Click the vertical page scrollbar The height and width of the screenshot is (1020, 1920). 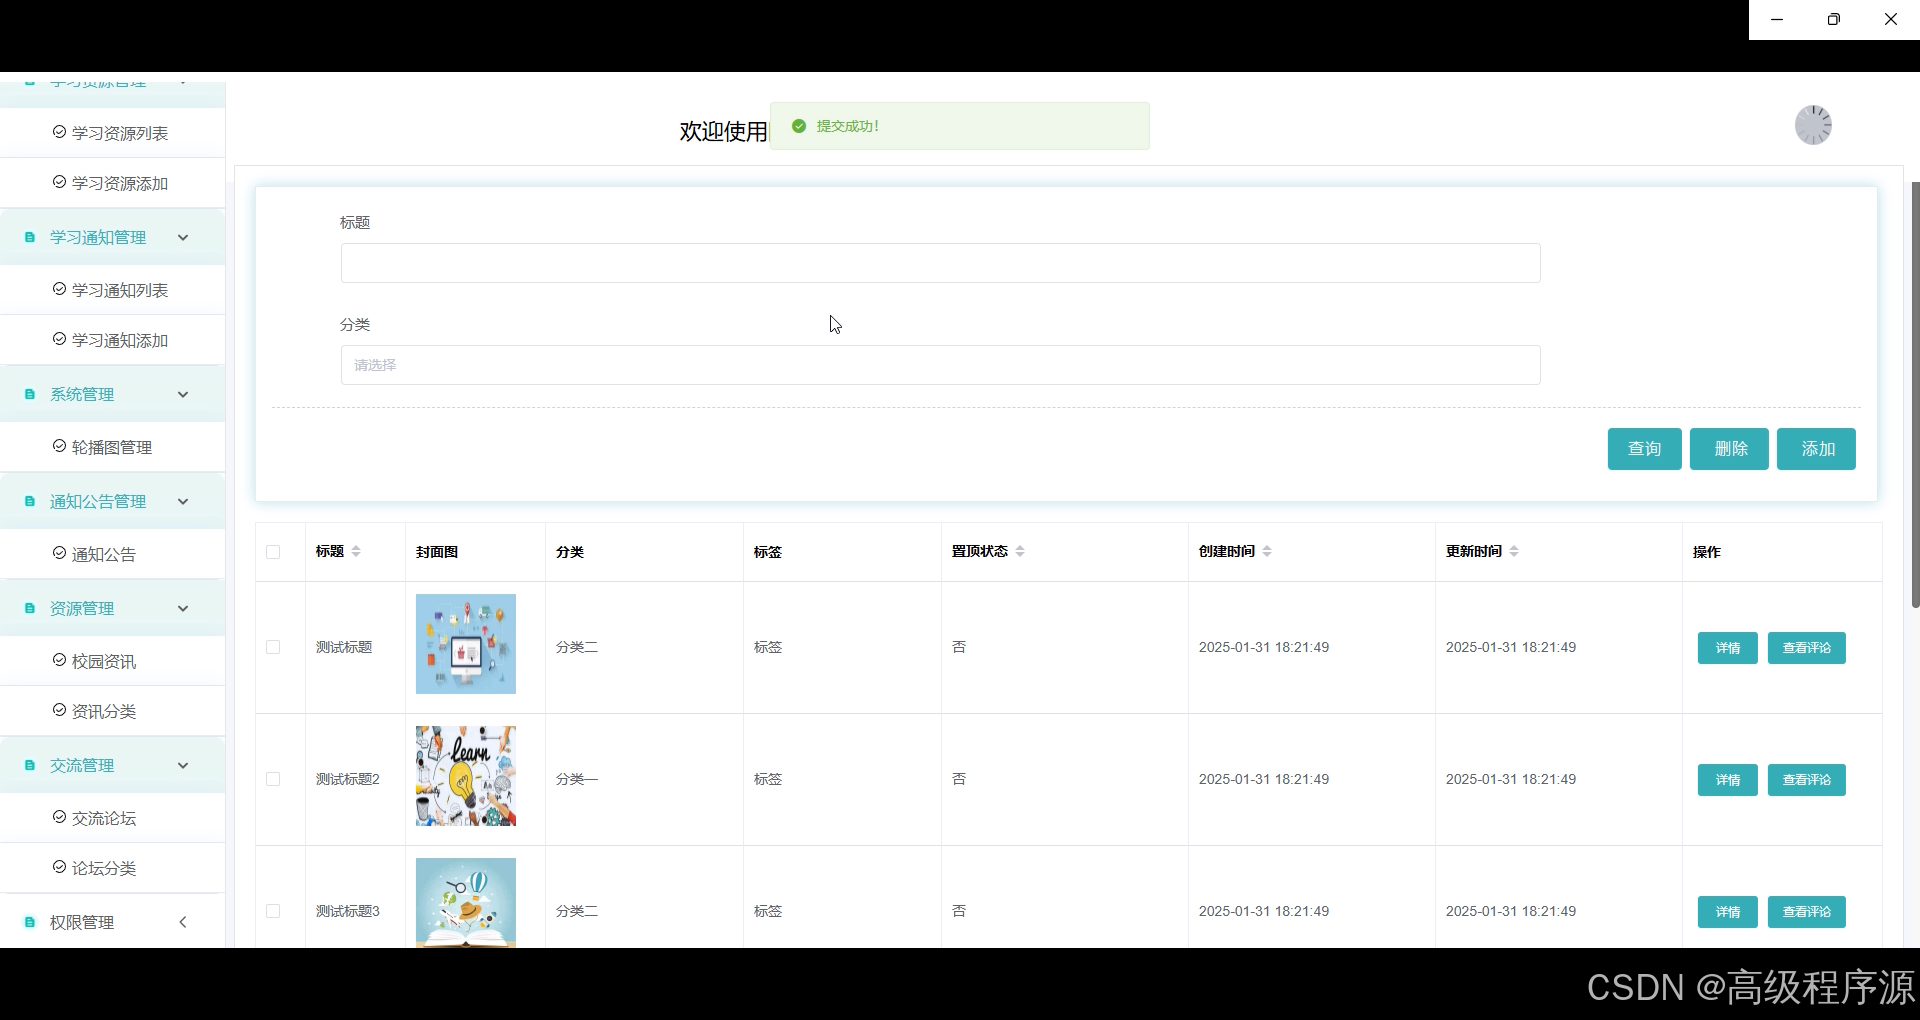click(x=1915, y=394)
